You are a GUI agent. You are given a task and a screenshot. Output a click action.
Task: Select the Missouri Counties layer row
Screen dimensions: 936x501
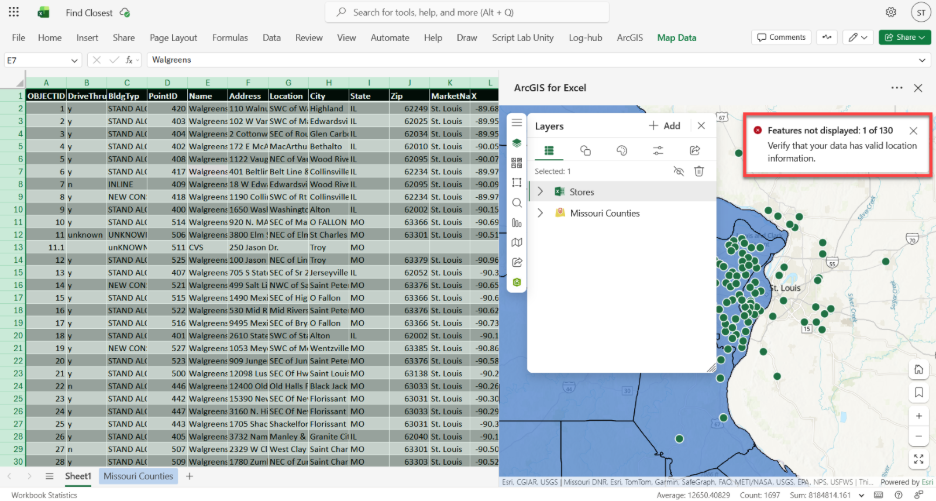622,213
